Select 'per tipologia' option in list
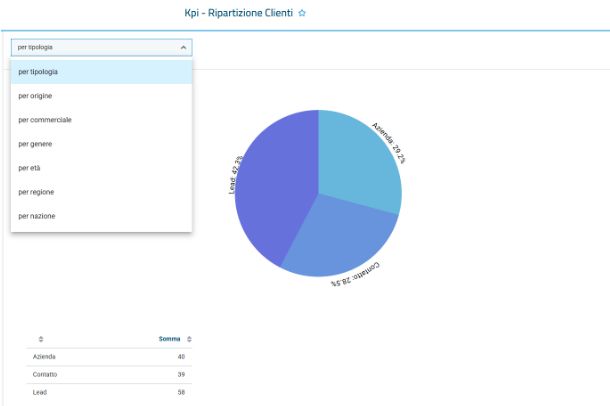 coord(101,72)
